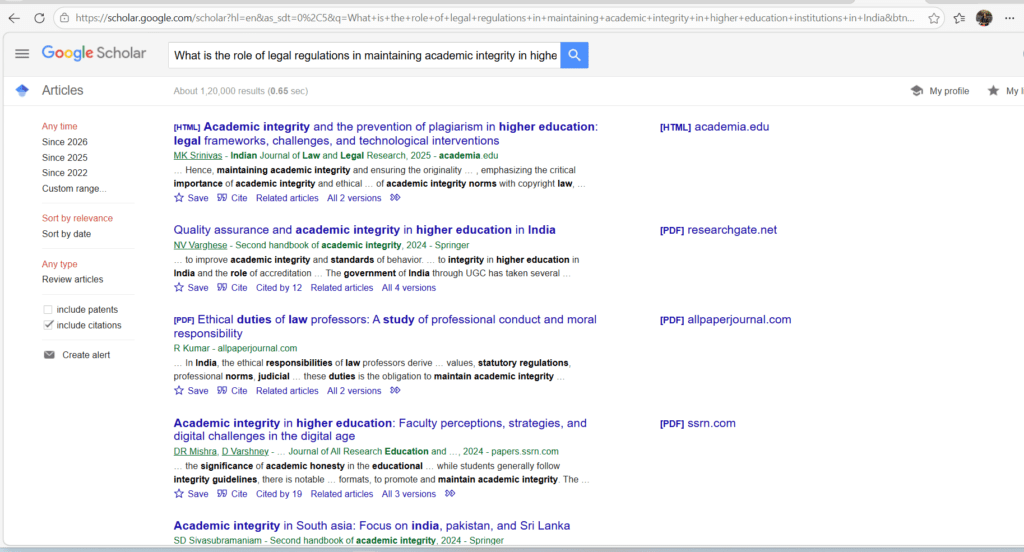Viewport: 1024px width, 552px height.
Task: Open the academia.edu HTML link
Action: [714, 127]
